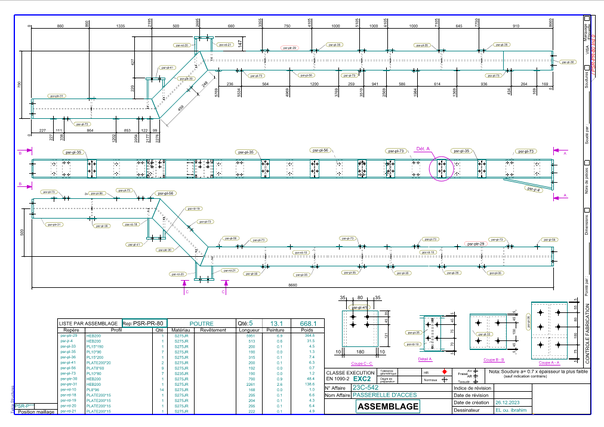The width and height of the screenshot is (604, 427).
Task: Click the 'LISTE PAR ASSEMBLAGE' header
Action: [89, 323]
